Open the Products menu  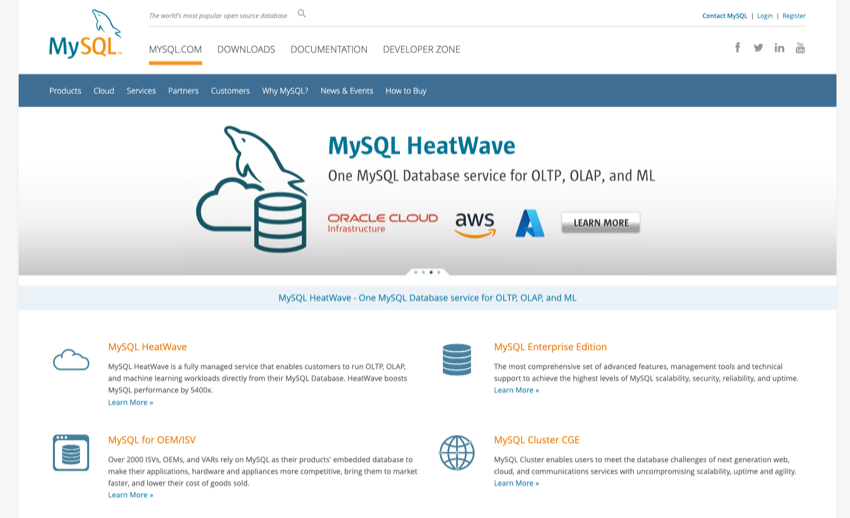click(65, 90)
